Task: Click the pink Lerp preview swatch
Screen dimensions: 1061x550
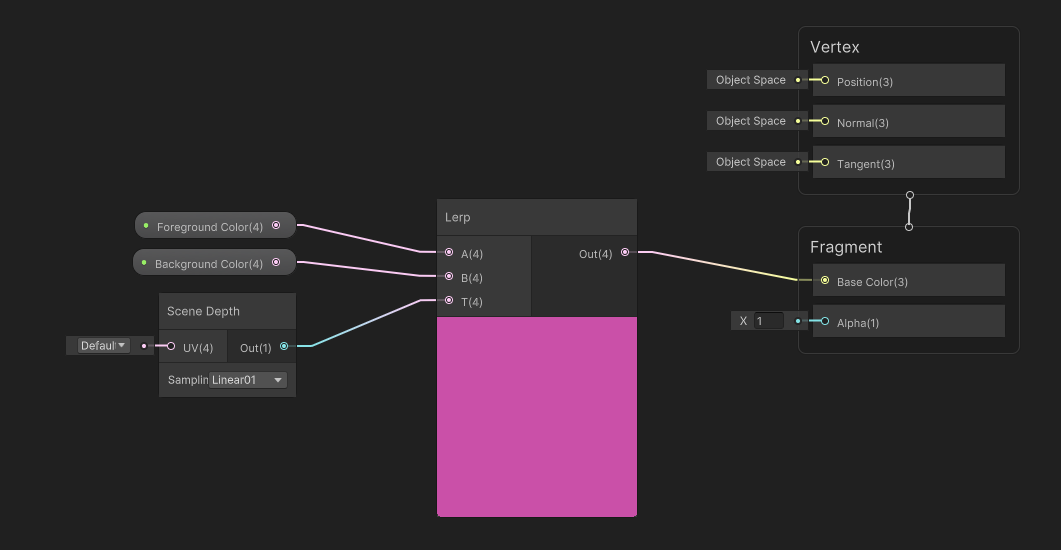Action: click(536, 416)
